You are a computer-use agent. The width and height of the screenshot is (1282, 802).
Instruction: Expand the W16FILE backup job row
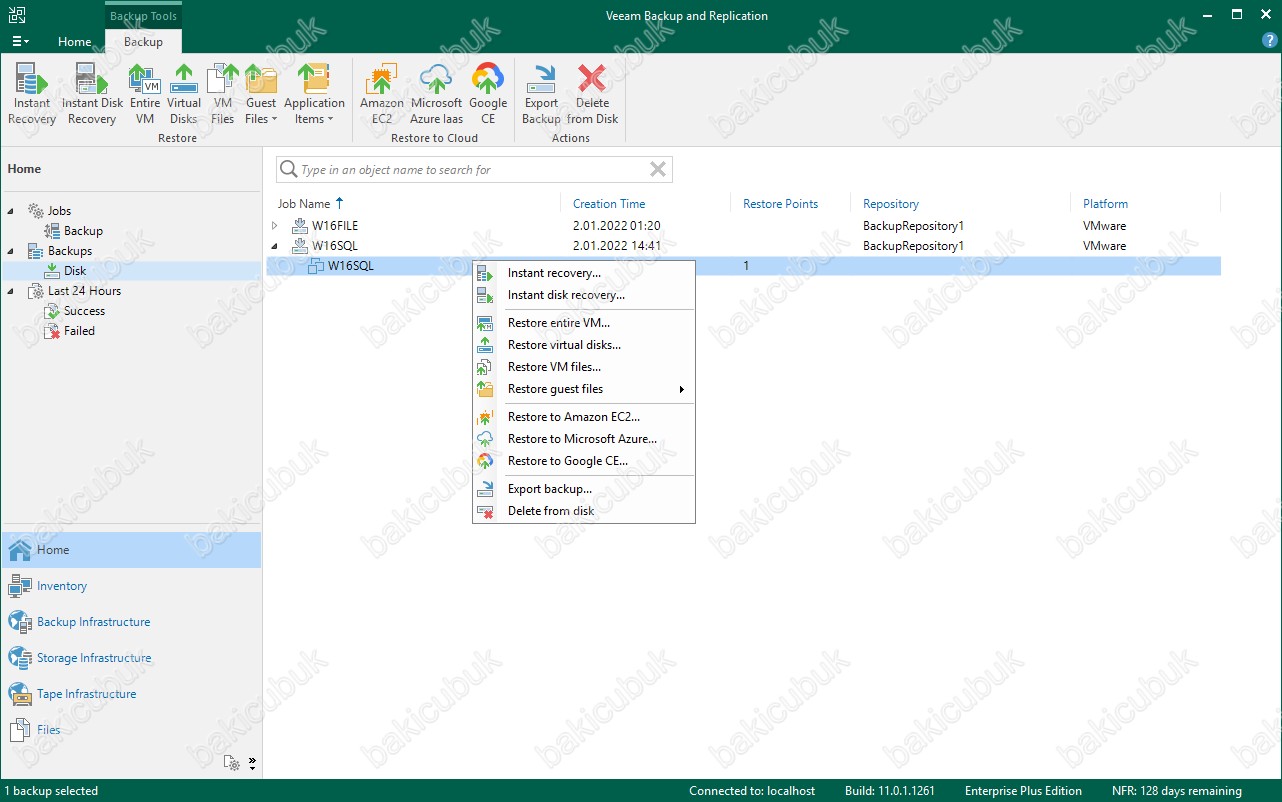pyautogui.click(x=275, y=226)
